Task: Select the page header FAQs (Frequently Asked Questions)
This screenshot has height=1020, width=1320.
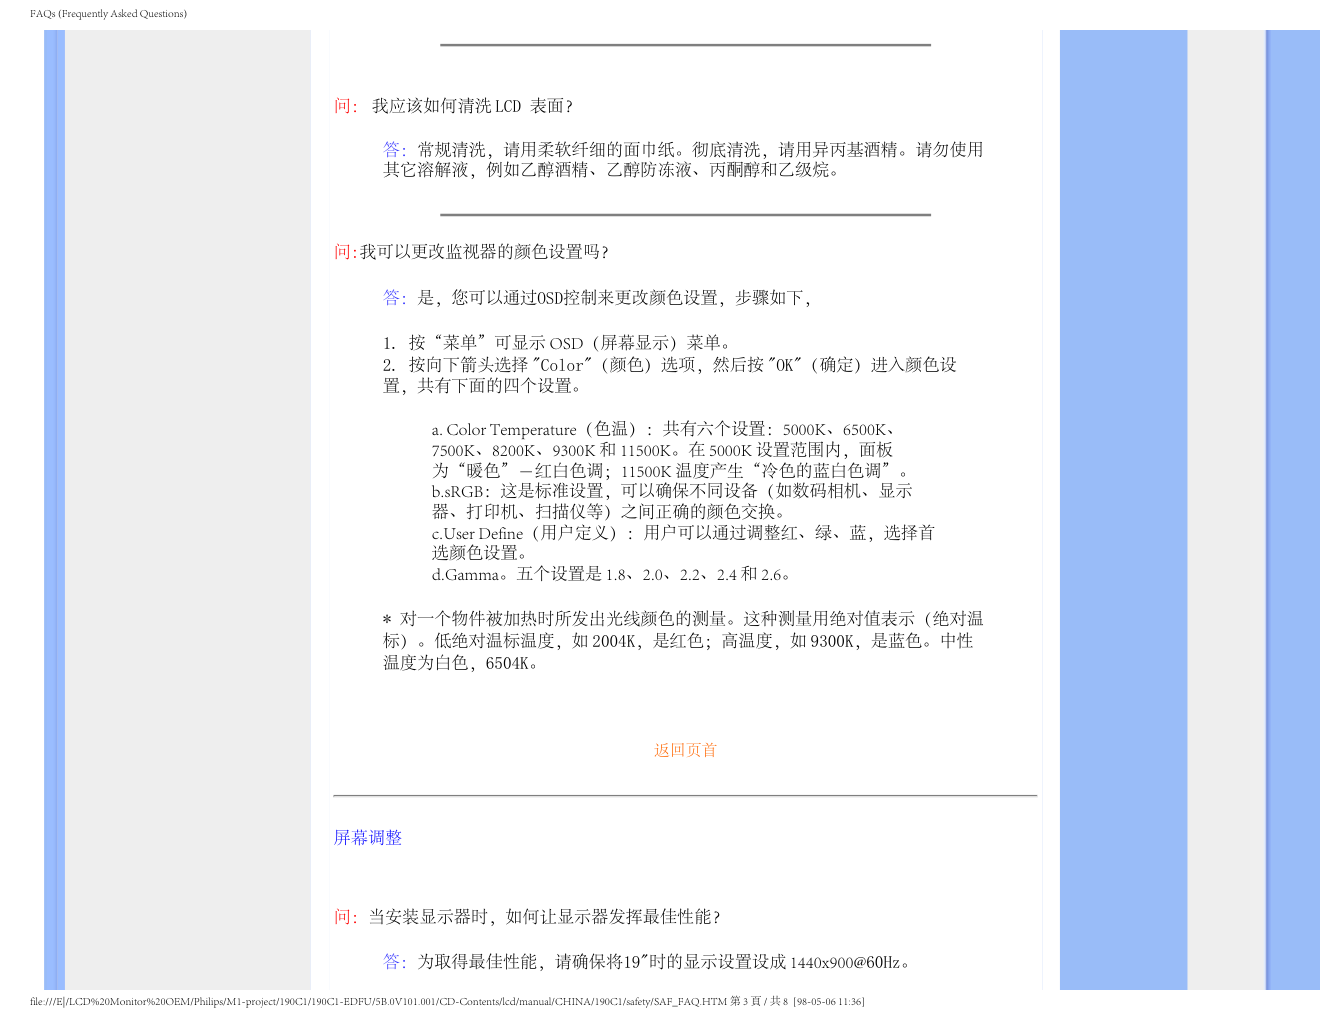Action: click(108, 14)
